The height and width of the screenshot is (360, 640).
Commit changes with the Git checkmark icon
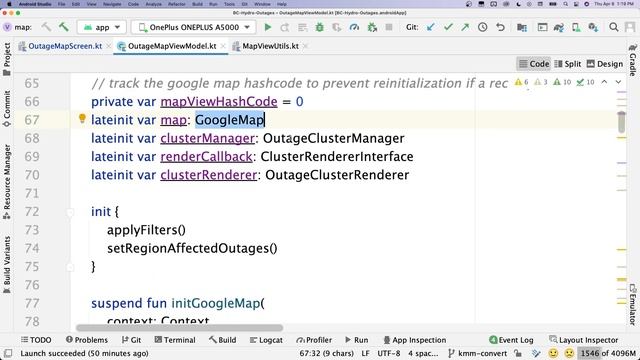(448, 27)
